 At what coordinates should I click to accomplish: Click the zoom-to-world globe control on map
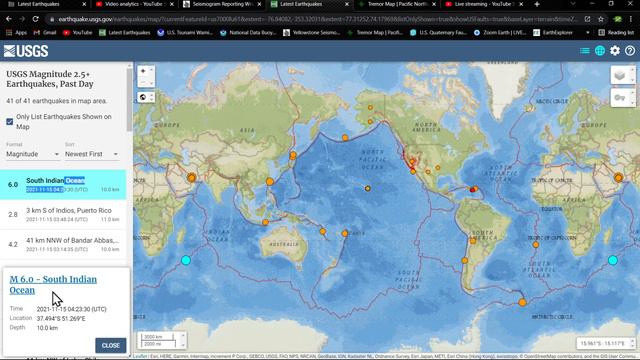pyautogui.click(x=143, y=97)
